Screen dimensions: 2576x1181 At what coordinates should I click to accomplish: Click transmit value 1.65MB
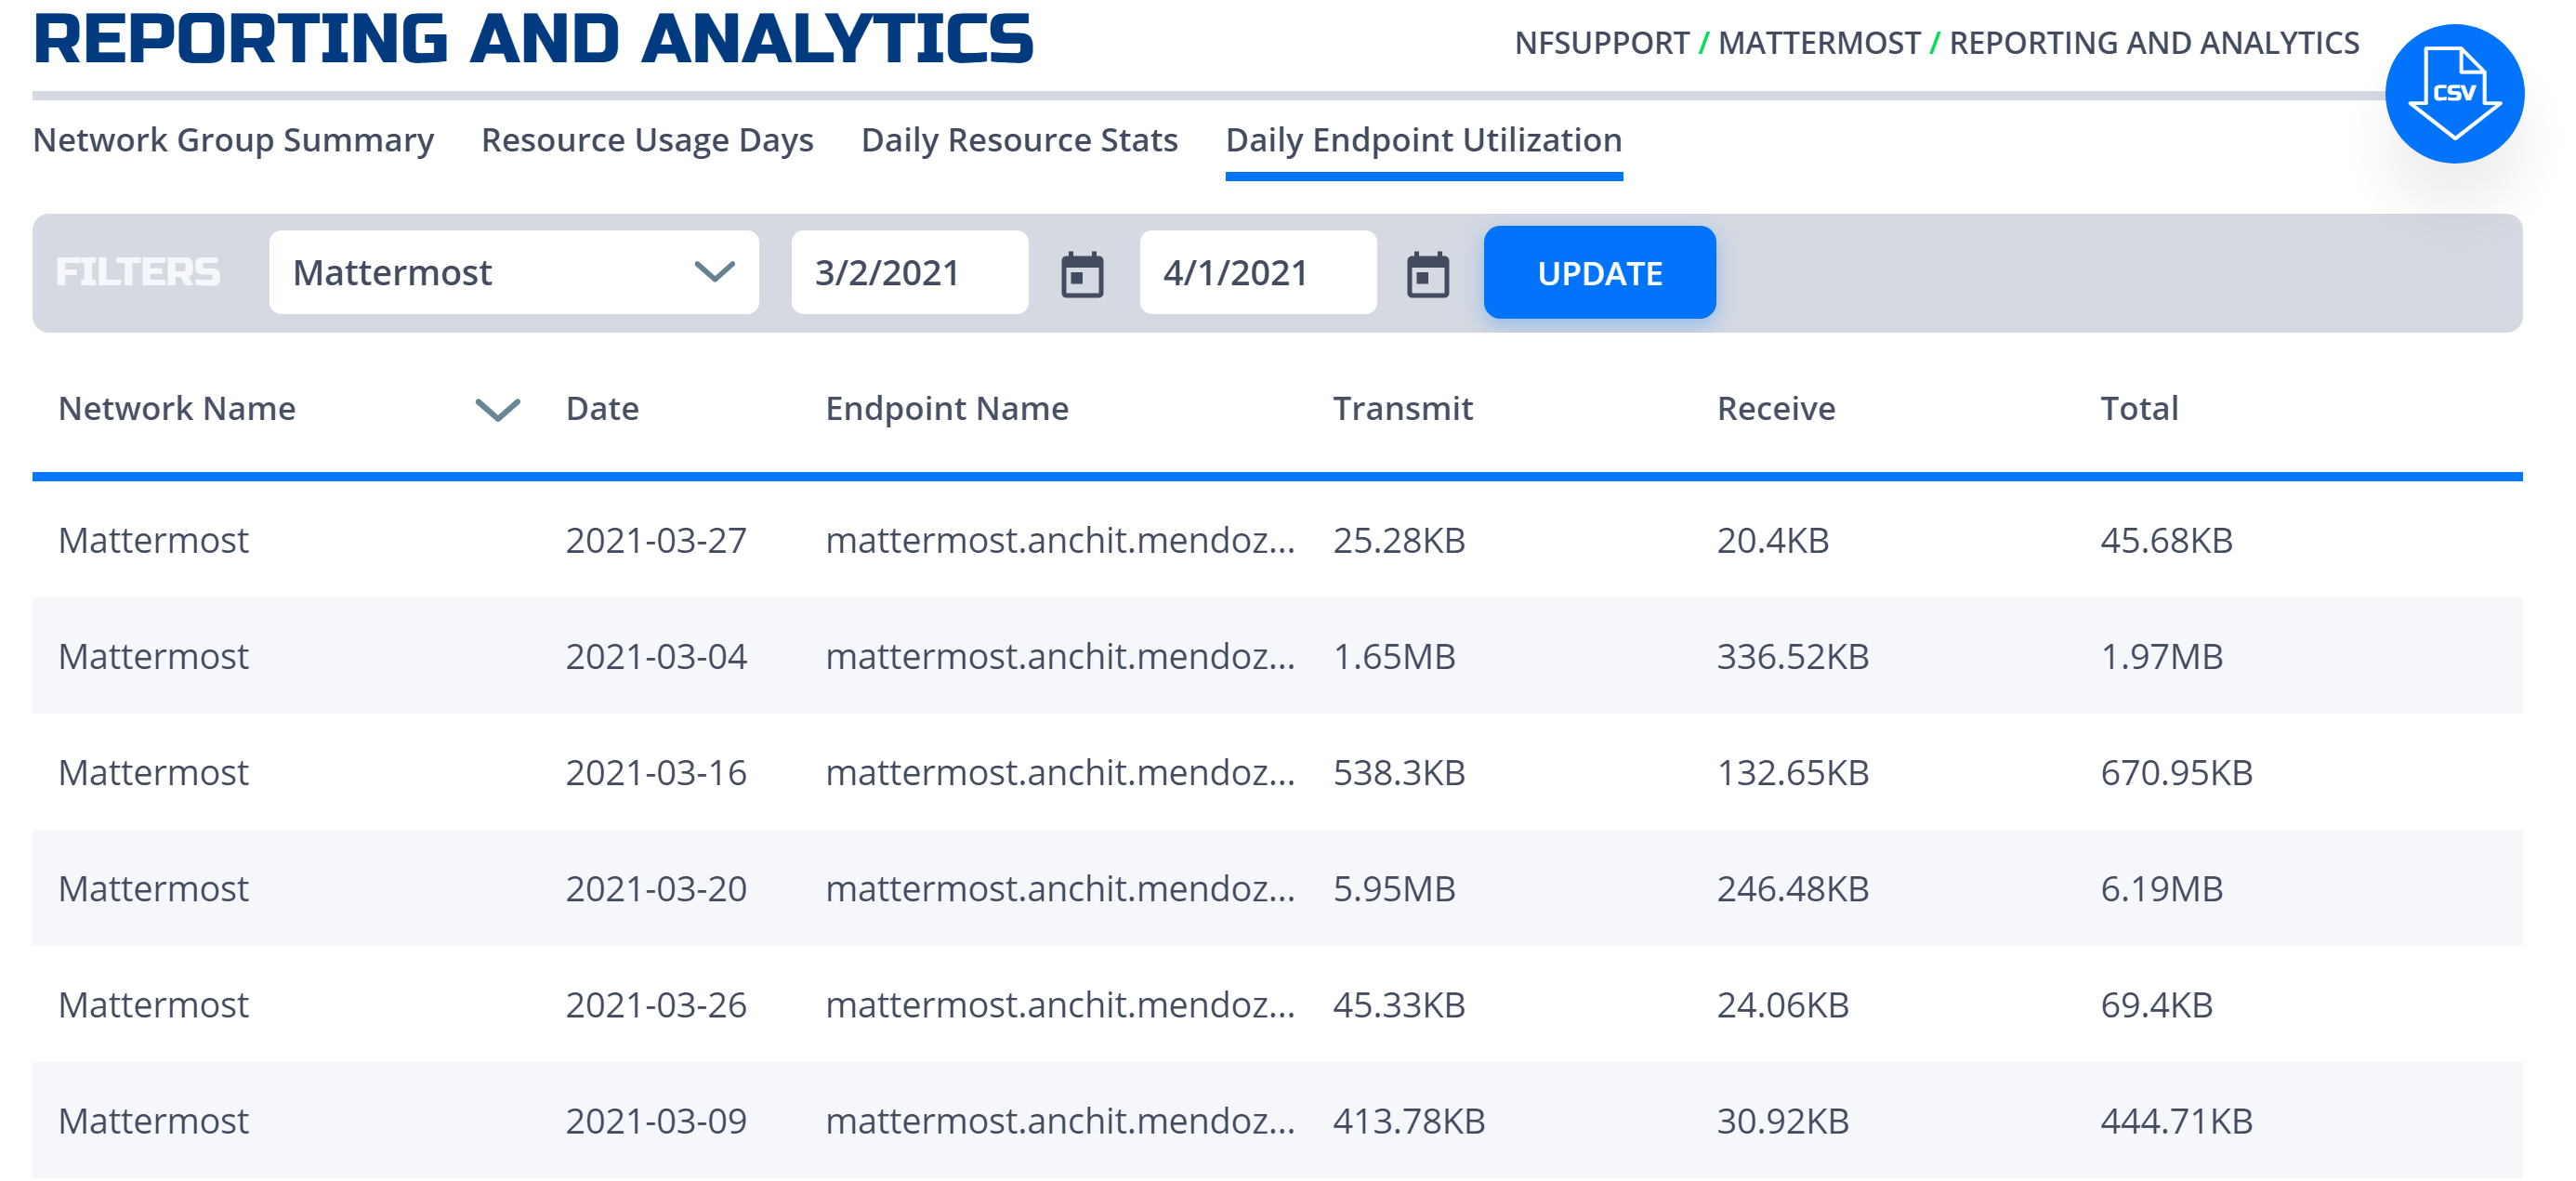coord(1393,656)
